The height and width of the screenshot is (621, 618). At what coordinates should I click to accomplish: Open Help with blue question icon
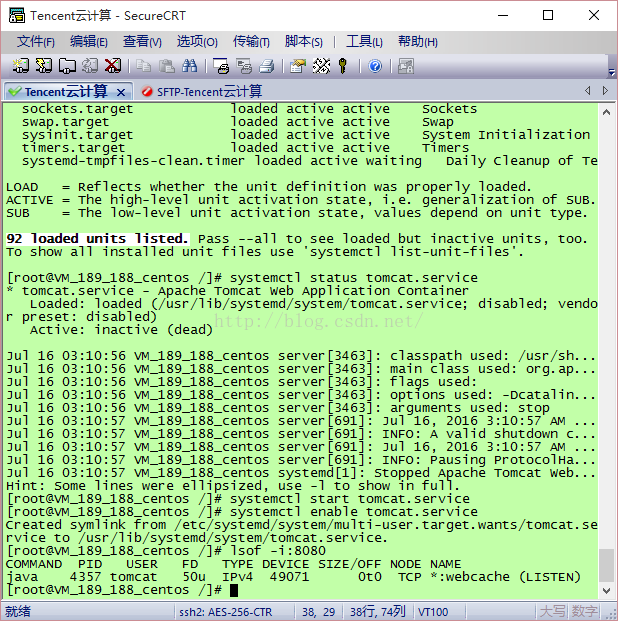(x=375, y=66)
